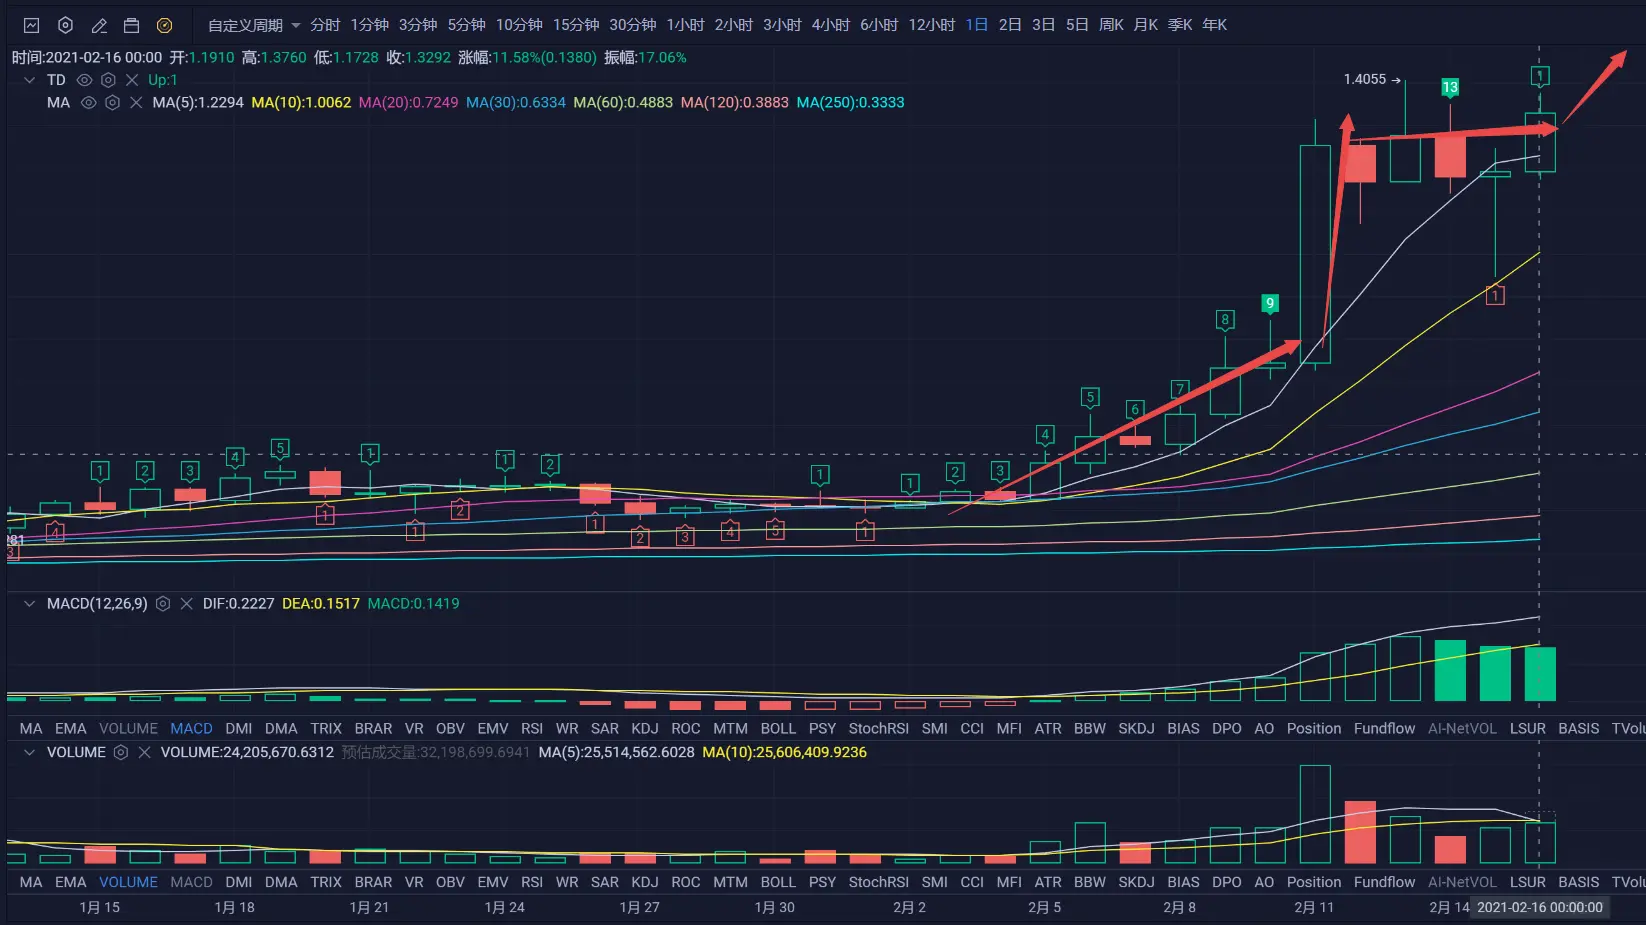The width and height of the screenshot is (1646, 925).
Task: Open the calendar icon in top toolbar
Action: tap(131, 25)
